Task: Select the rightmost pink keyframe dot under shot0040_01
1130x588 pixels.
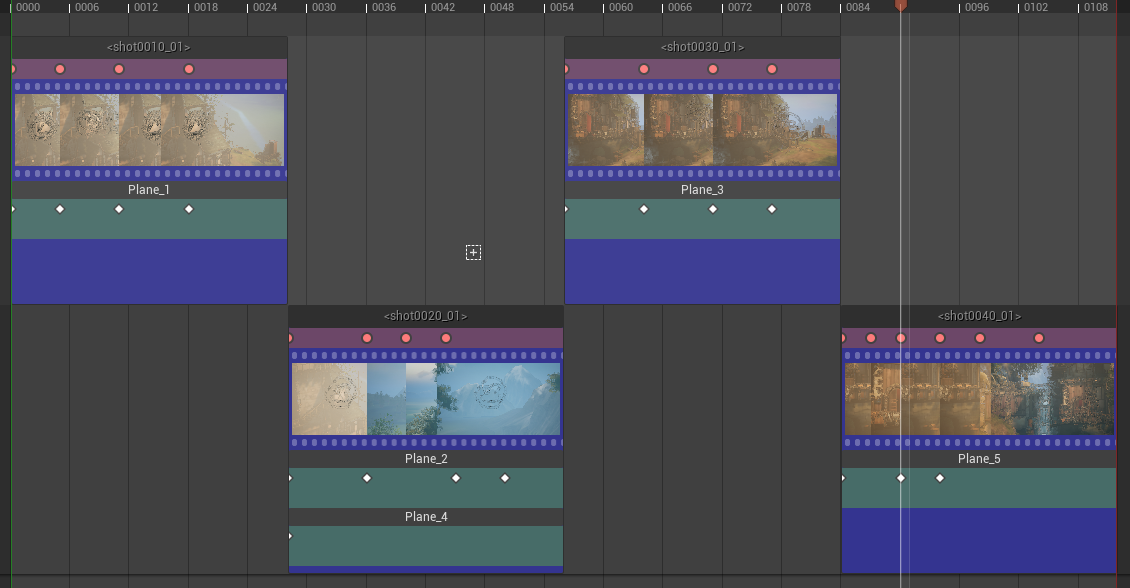Action: point(1038,338)
